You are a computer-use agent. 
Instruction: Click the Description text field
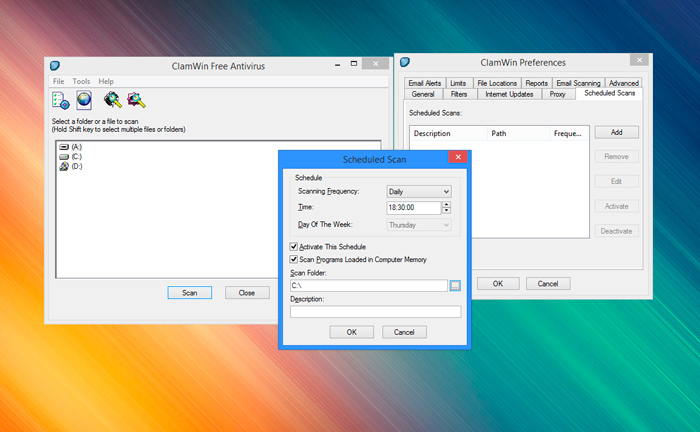(375, 312)
